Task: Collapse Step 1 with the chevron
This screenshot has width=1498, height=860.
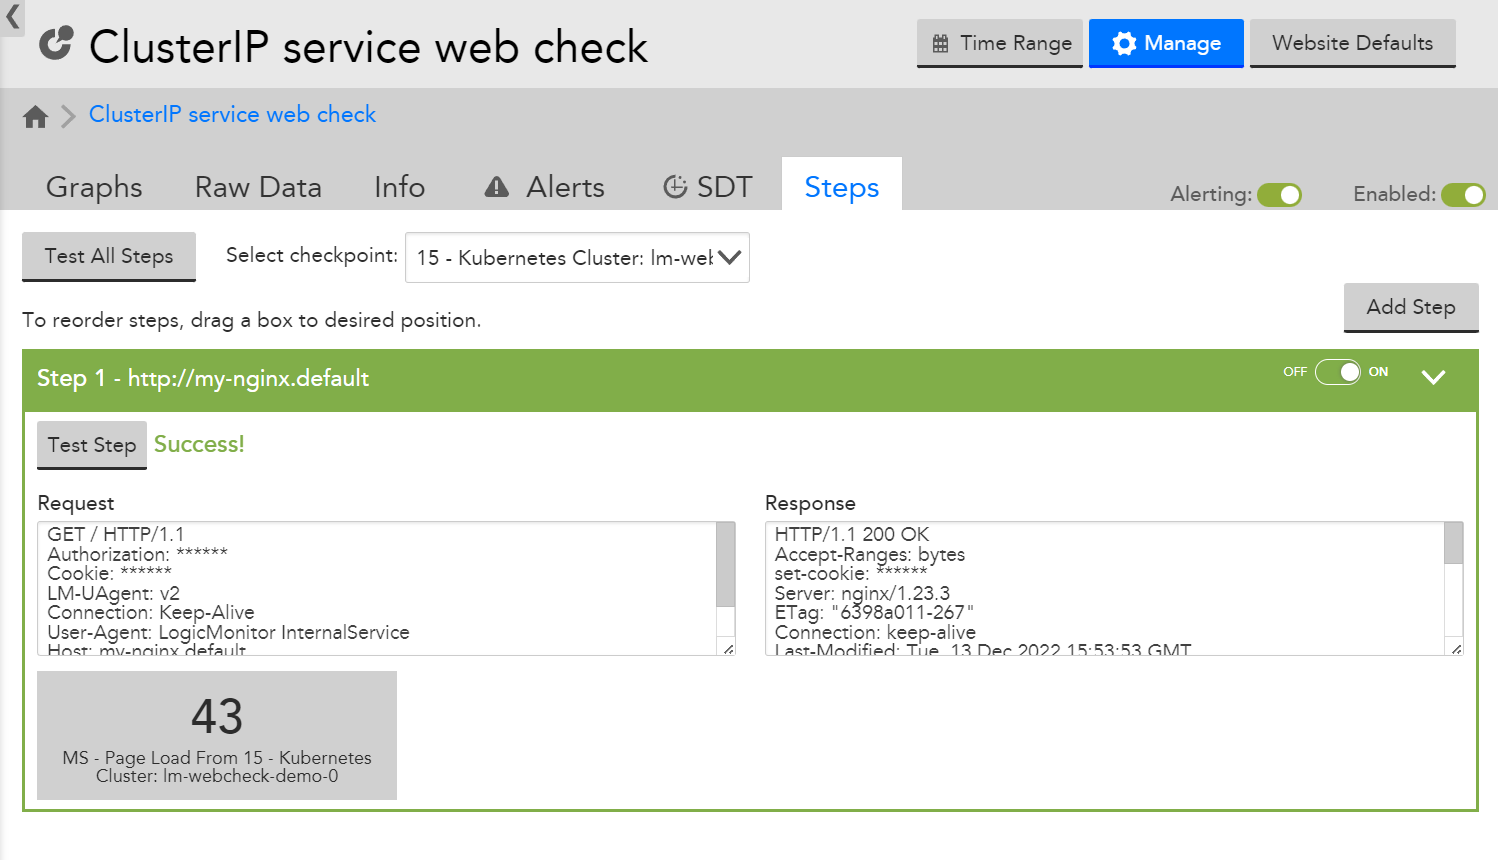Action: pos(1433,377)
